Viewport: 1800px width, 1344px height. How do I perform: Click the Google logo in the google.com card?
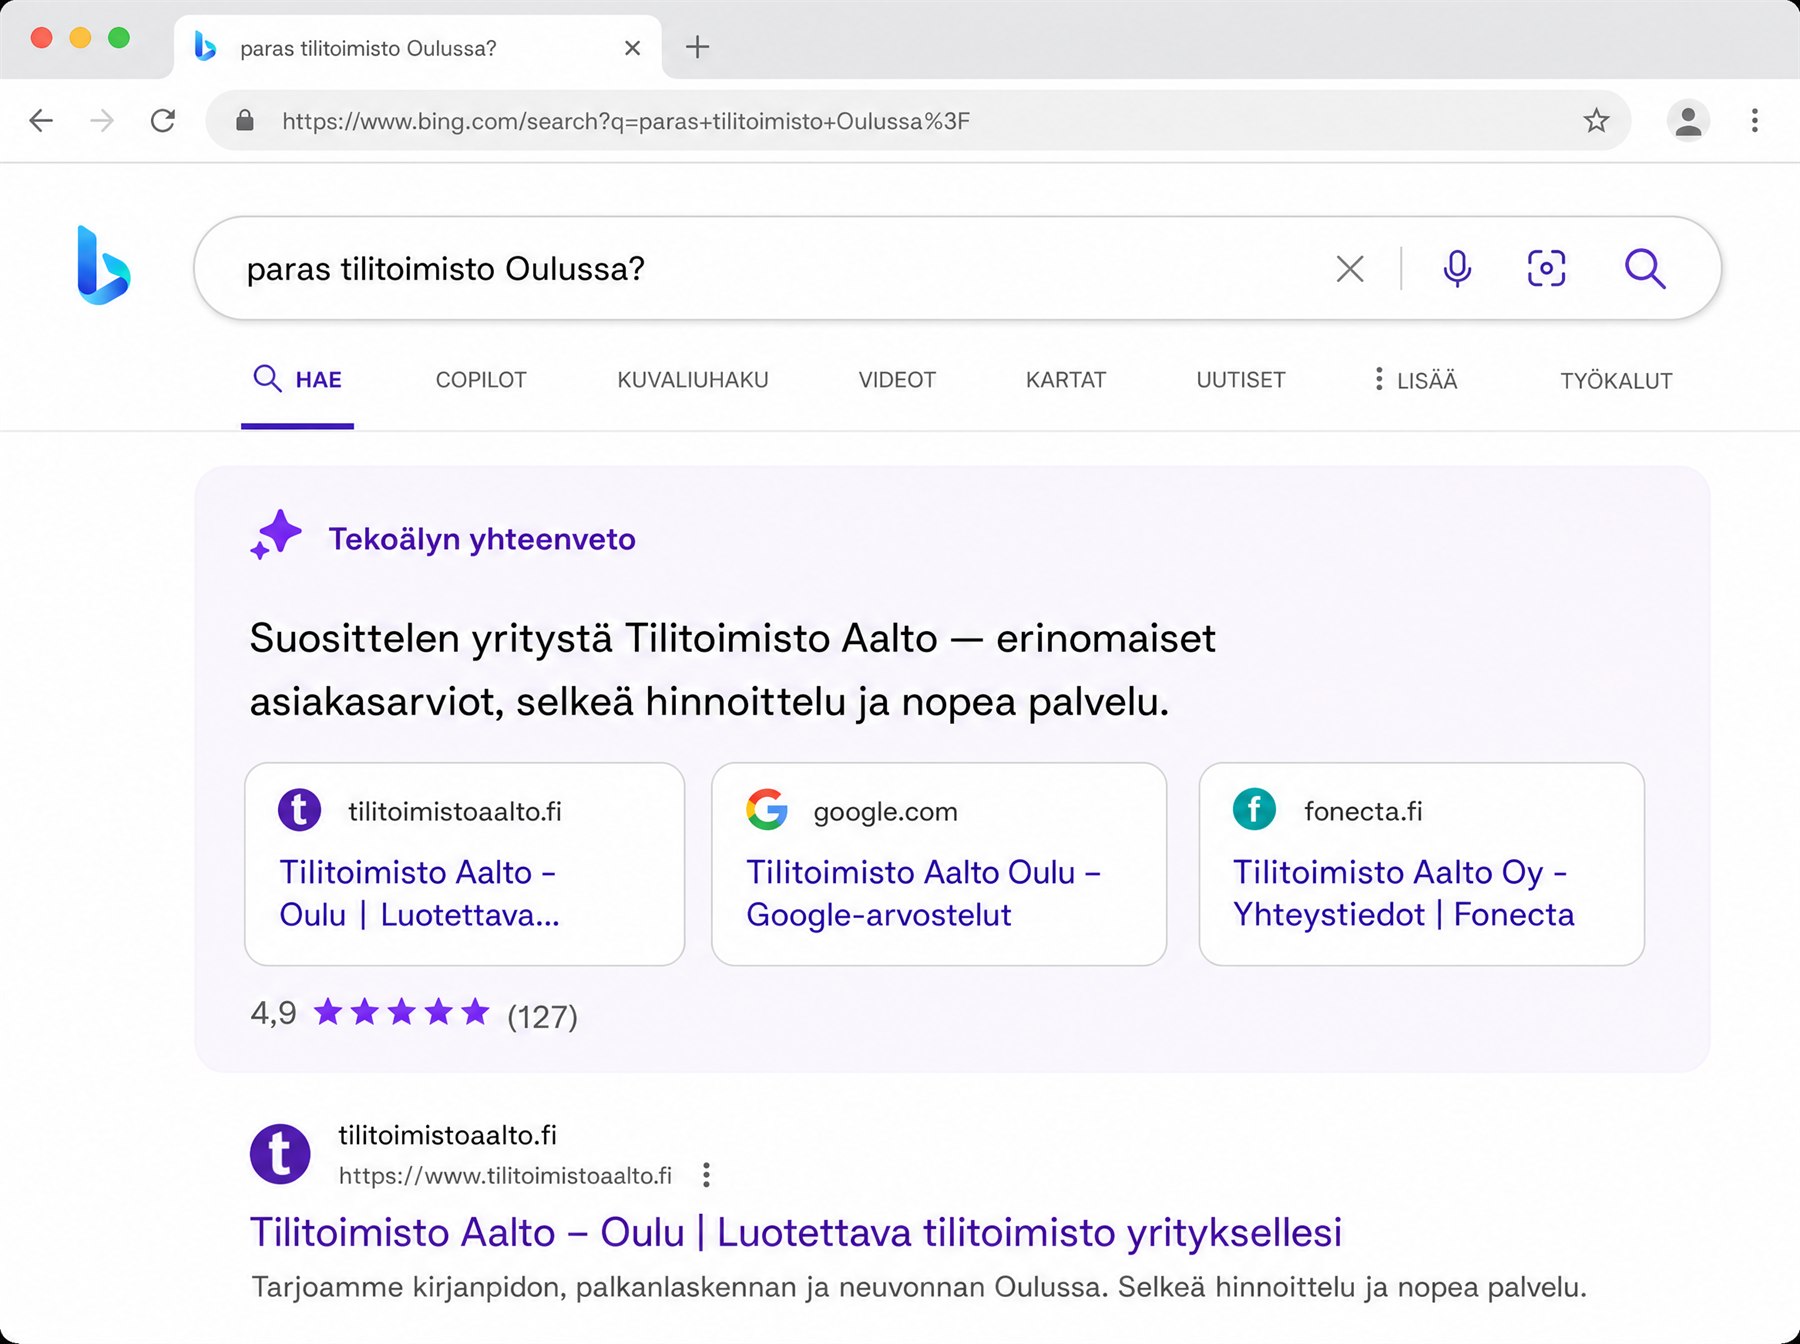point(767,810)
